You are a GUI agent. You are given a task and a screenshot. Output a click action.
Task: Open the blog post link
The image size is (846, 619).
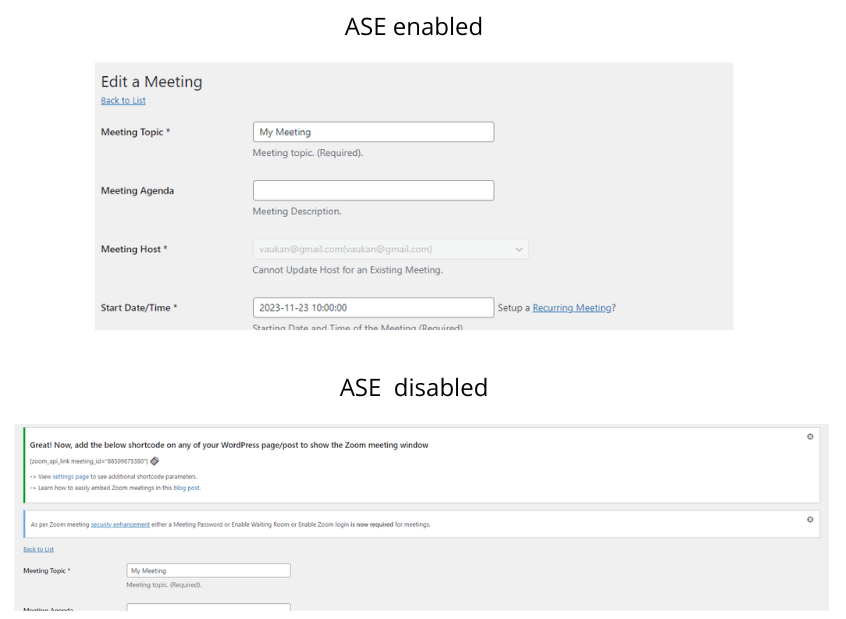point(187,488)
